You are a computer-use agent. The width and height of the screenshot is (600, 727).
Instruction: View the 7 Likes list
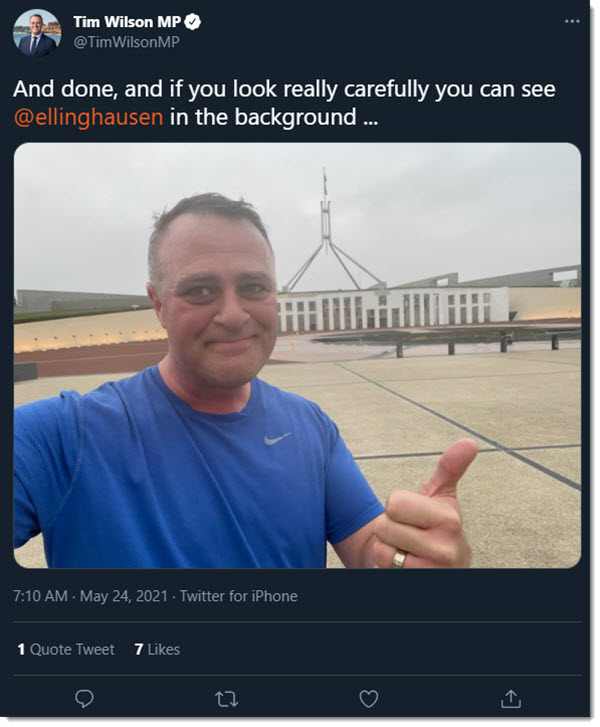click(157, 649)
